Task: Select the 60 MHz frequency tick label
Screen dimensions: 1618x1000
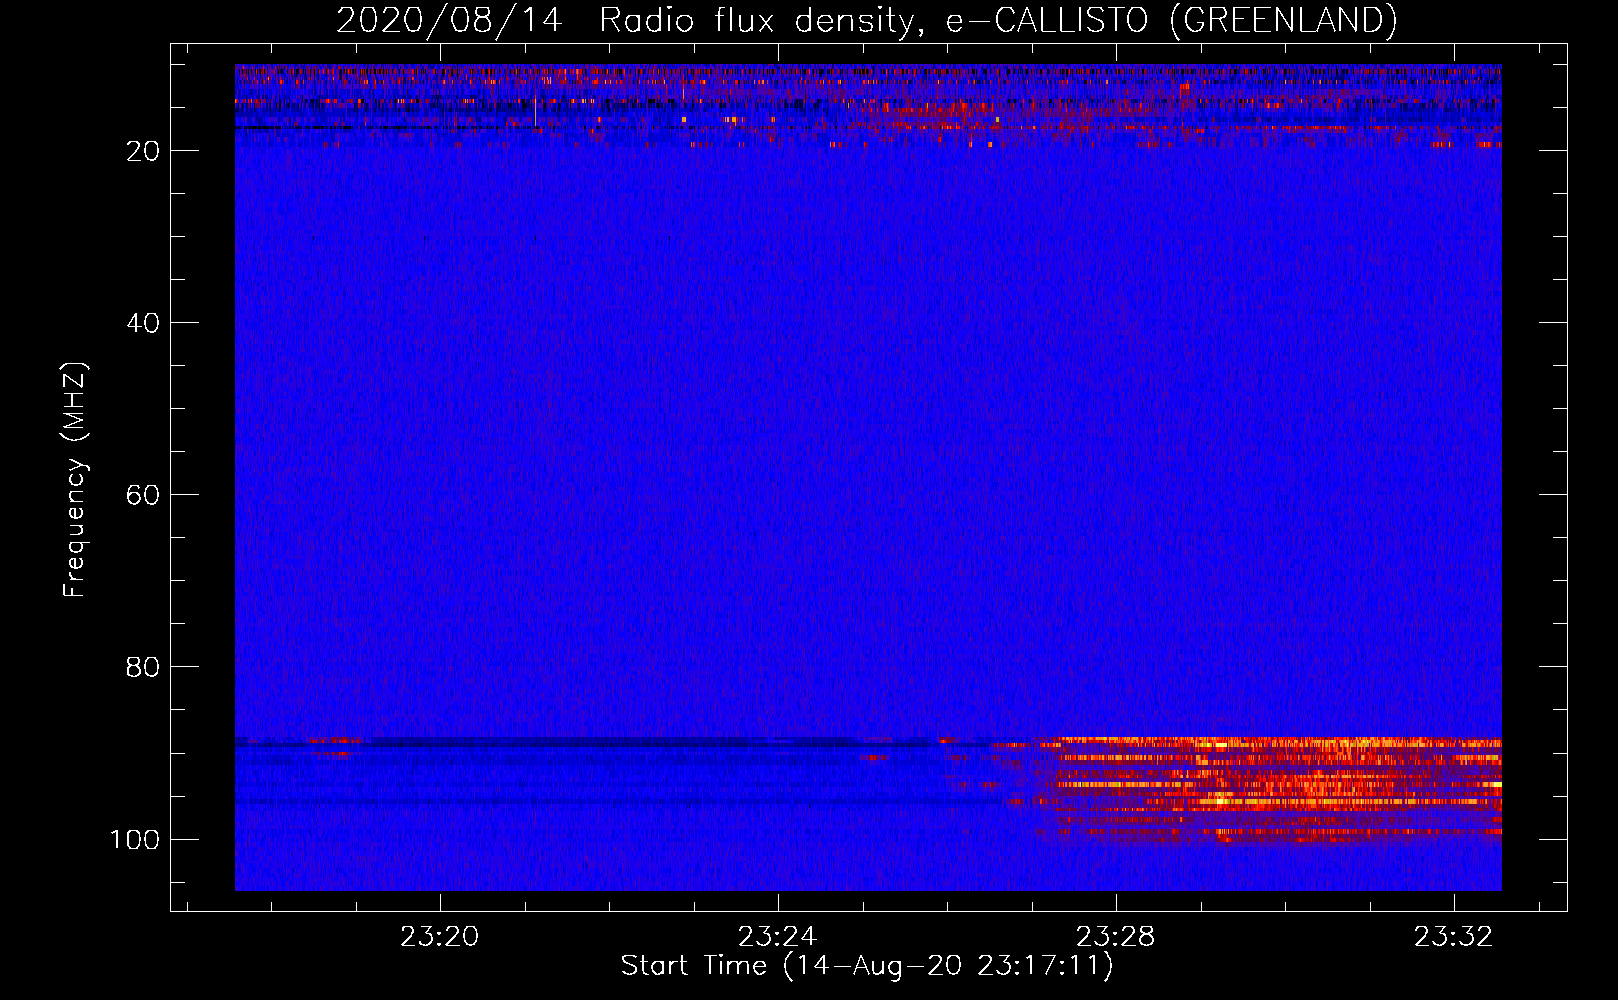Action: (143, 495)
